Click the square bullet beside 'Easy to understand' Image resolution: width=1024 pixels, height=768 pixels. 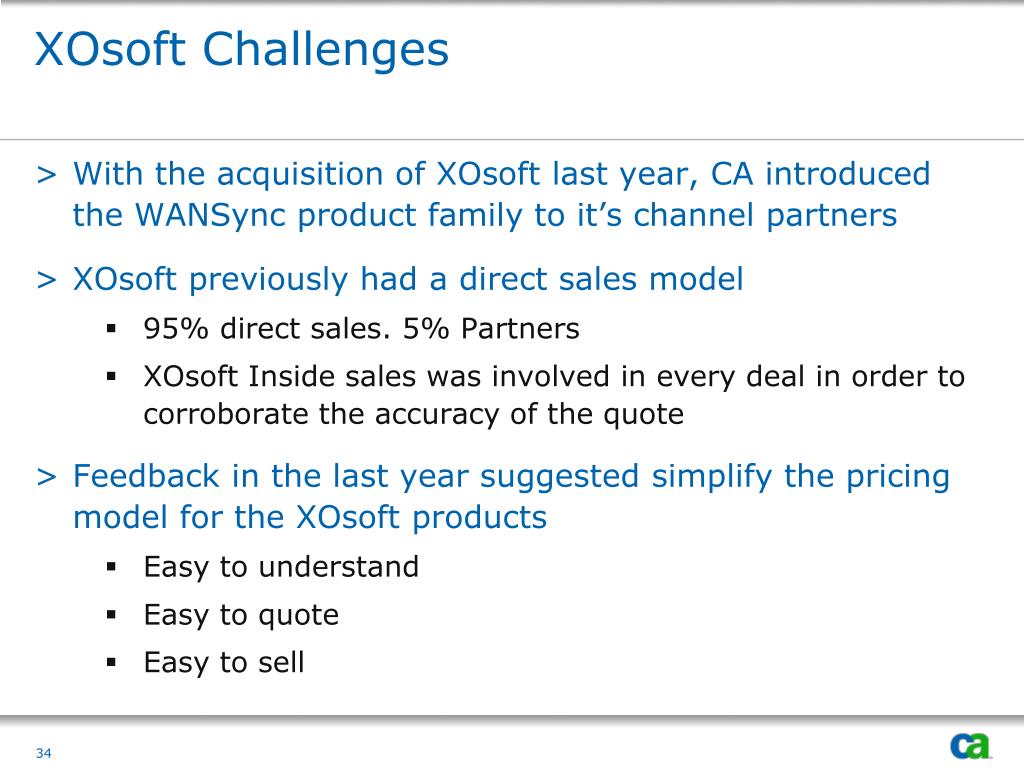point(111,567)
